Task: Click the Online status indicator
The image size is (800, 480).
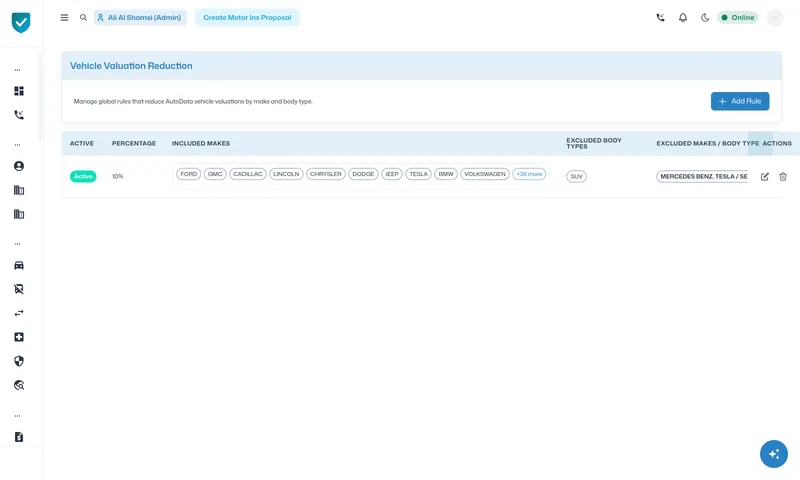Action: tap(738, 17)
